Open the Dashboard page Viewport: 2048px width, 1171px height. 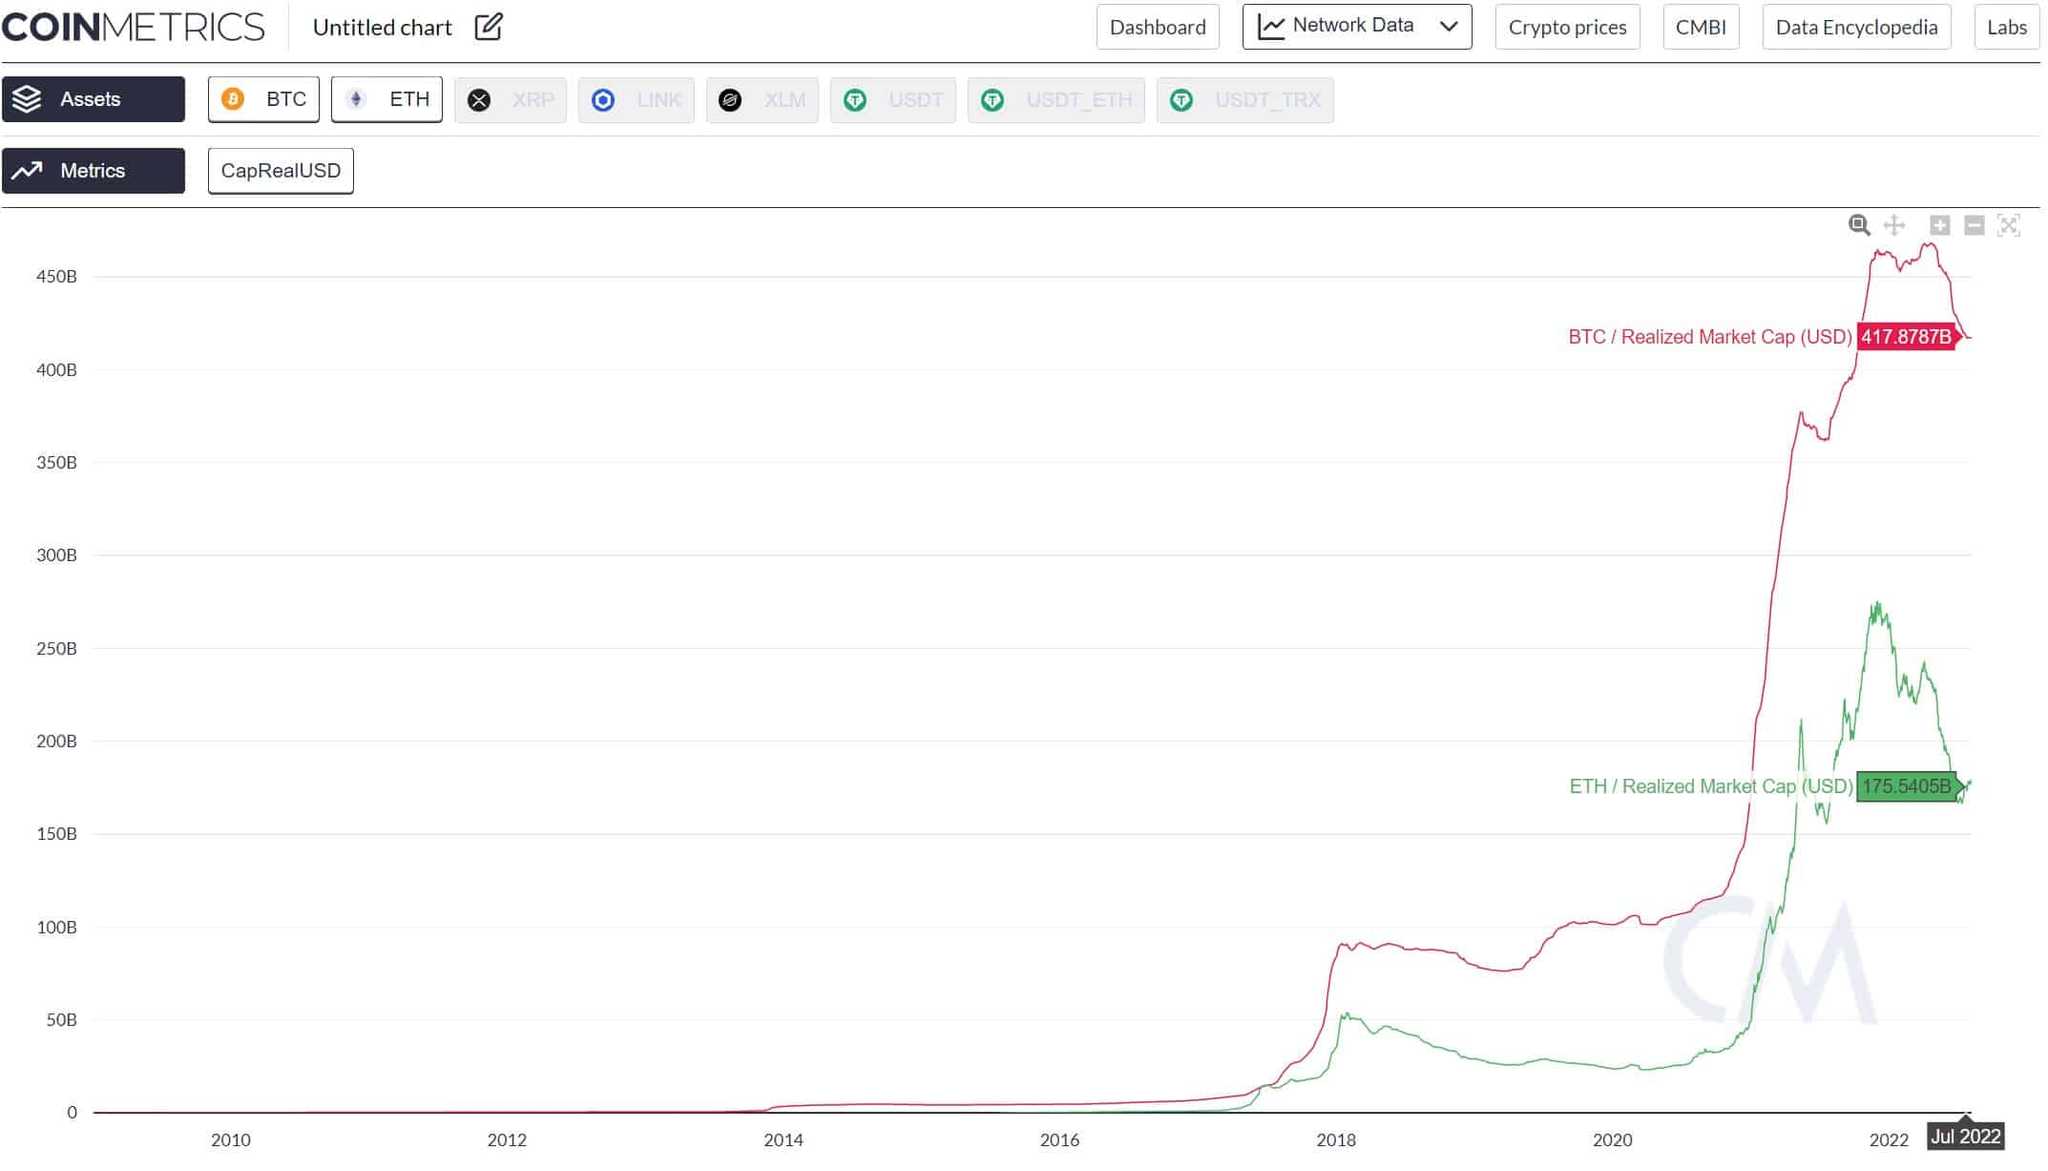[1157, 27]
